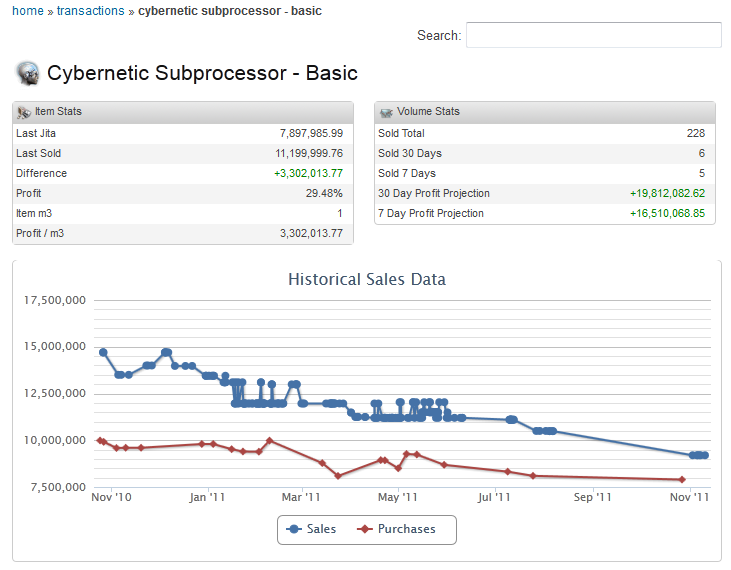Go to transactions breadcrumb link

coord(90,11)
